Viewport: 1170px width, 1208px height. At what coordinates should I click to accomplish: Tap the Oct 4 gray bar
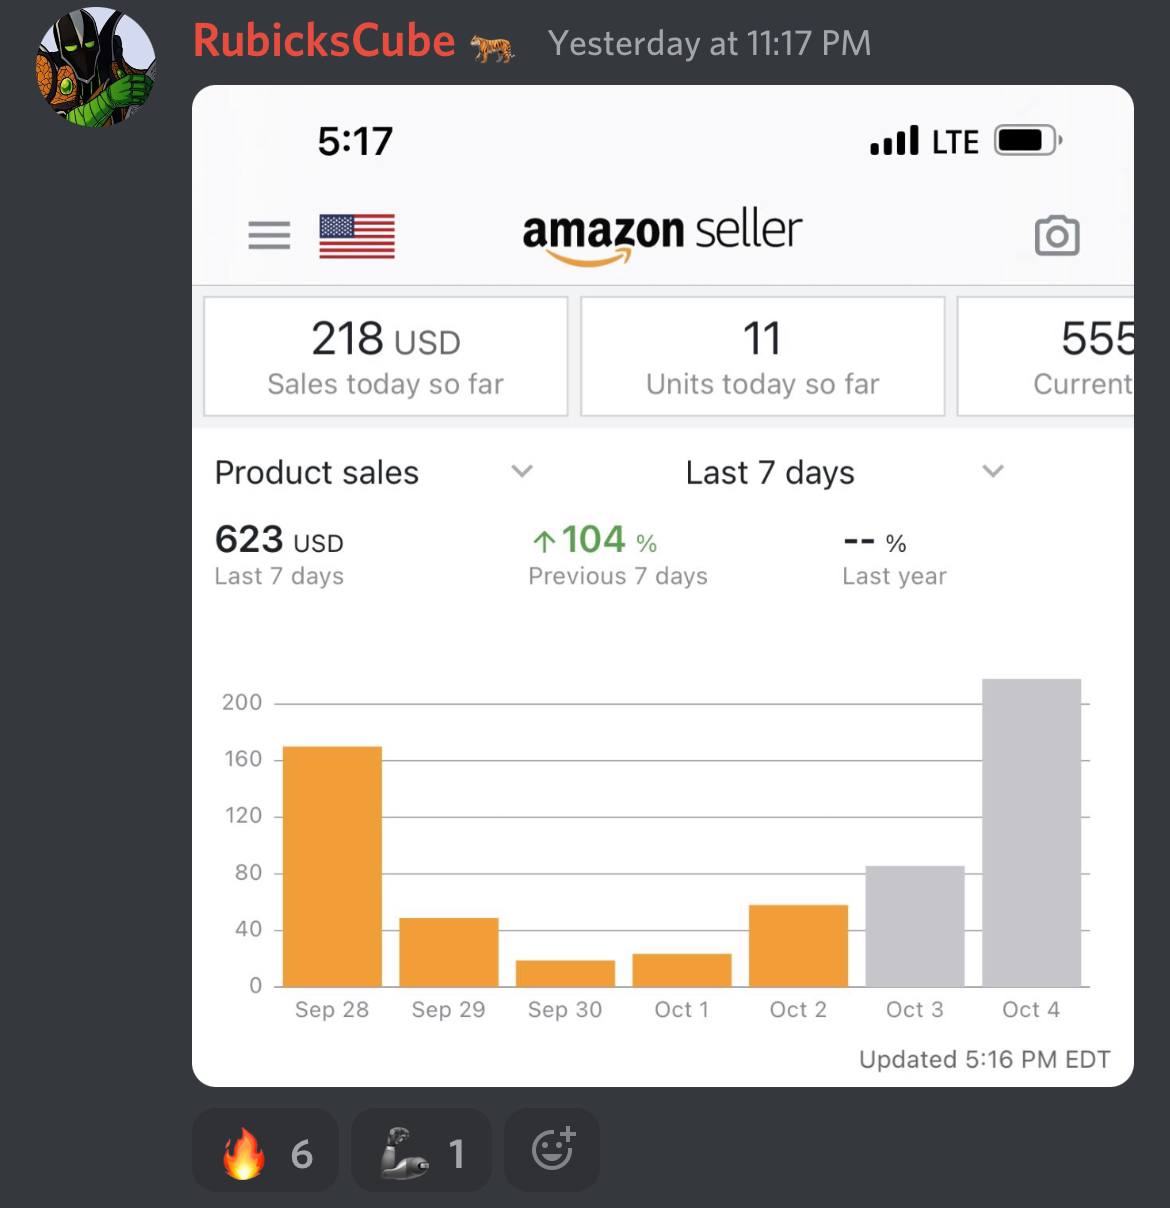[x=1031, y=833]
